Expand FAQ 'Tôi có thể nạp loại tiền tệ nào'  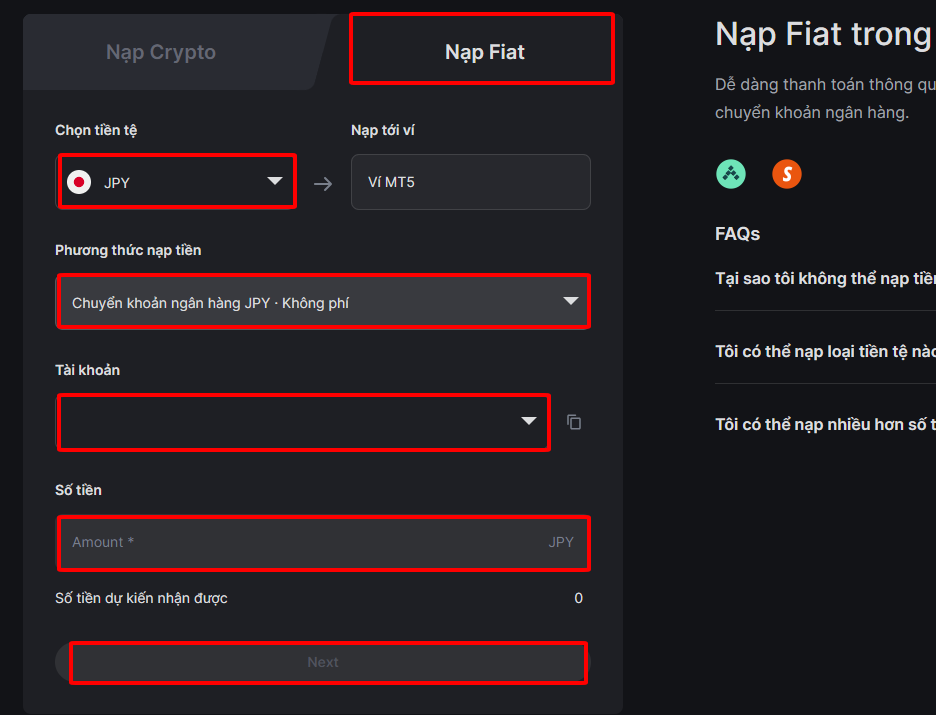tap(826, 352)
